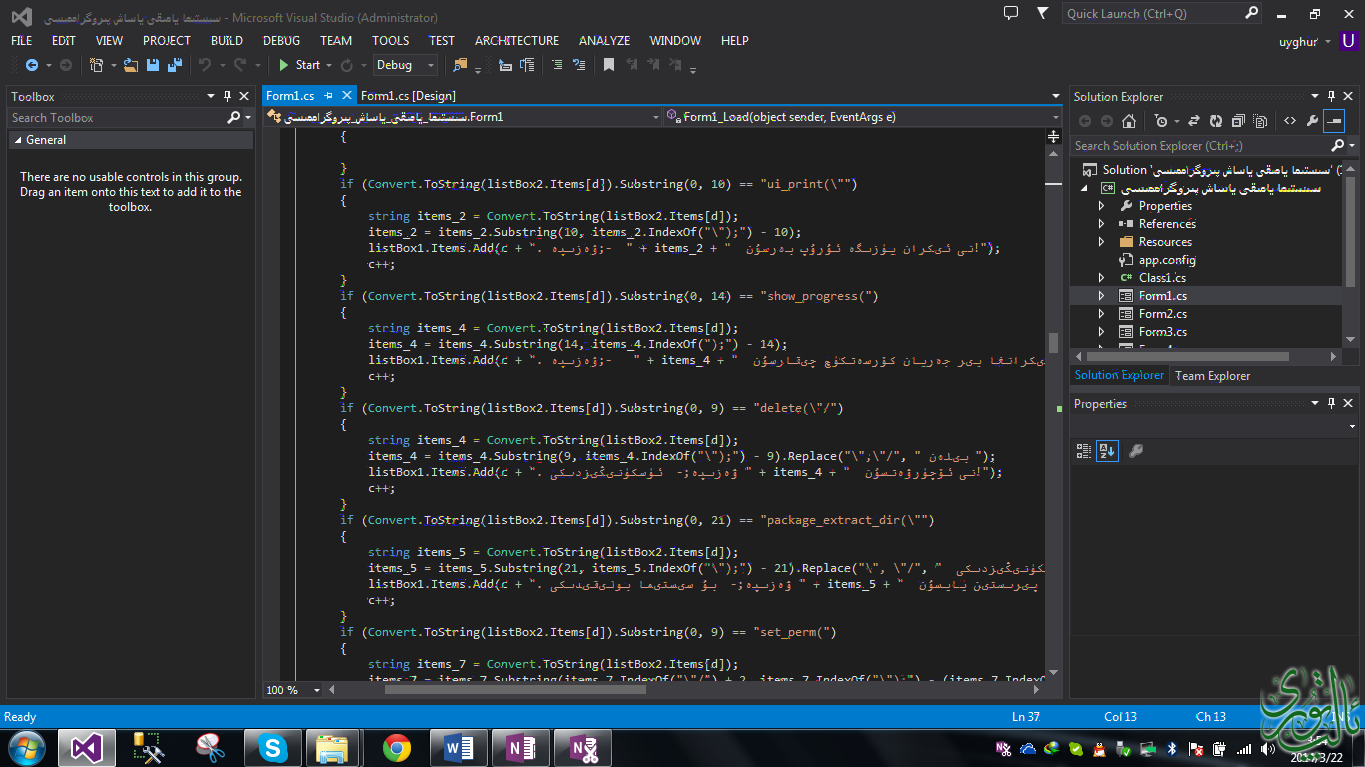Toggle Show All Files in Solution Explorer
1365x767 pixels.
[1260, 121]
